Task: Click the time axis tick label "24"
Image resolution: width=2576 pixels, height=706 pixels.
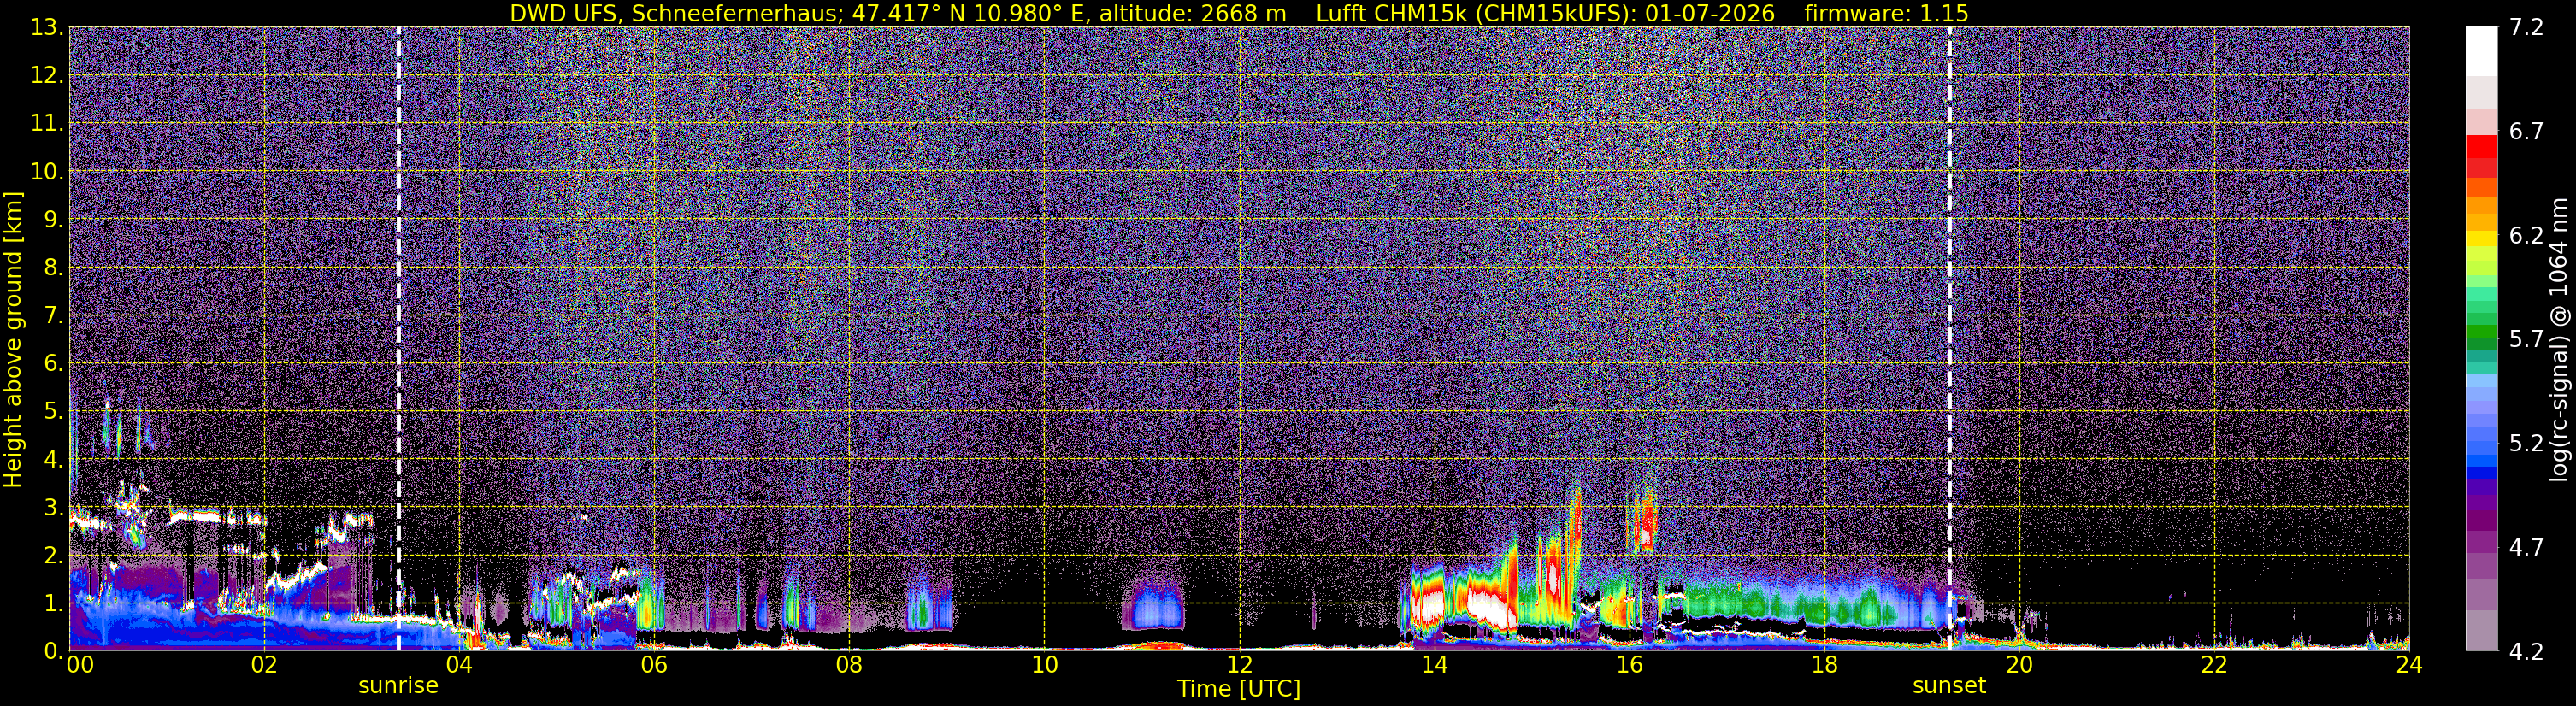Action: click(x=2409, y=665)
